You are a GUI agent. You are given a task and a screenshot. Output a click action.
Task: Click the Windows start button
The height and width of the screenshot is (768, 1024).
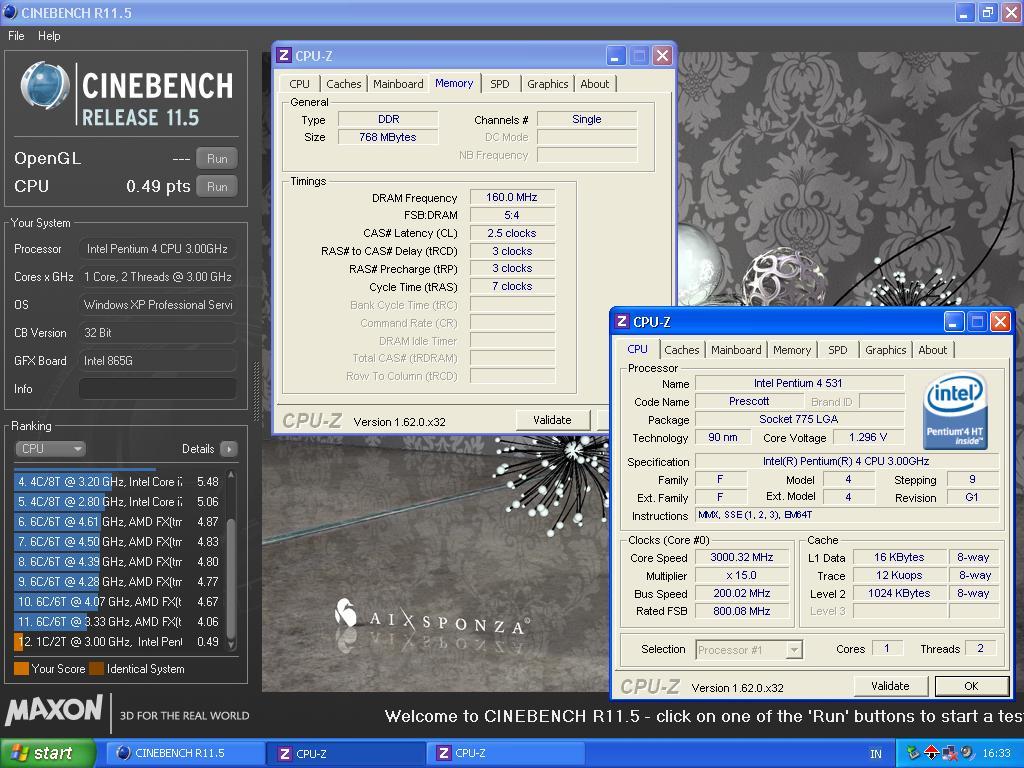click(x=47, y=753)
